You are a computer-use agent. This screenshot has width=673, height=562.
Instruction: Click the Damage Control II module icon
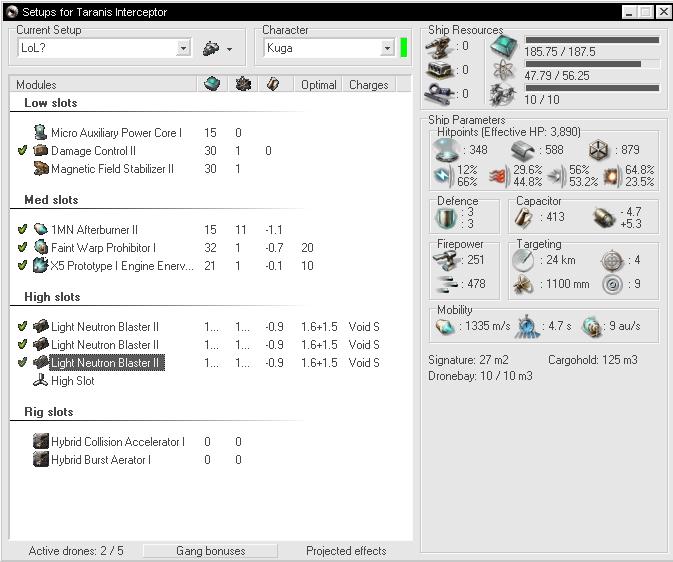[x=40, y=150]
